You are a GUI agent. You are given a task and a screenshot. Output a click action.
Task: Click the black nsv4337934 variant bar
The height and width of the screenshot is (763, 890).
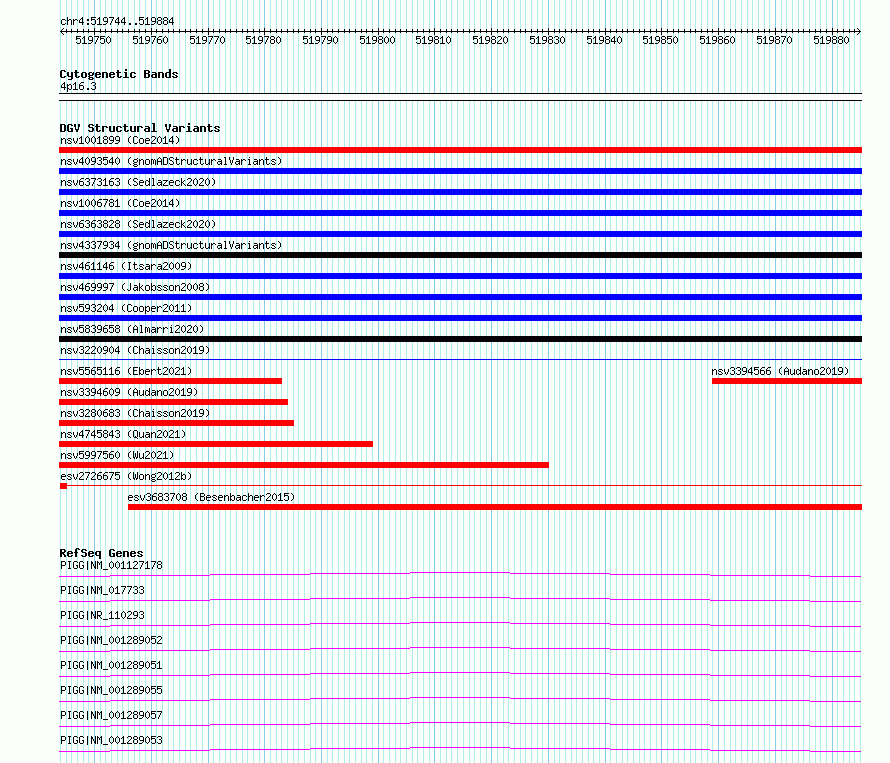[460, 255]
